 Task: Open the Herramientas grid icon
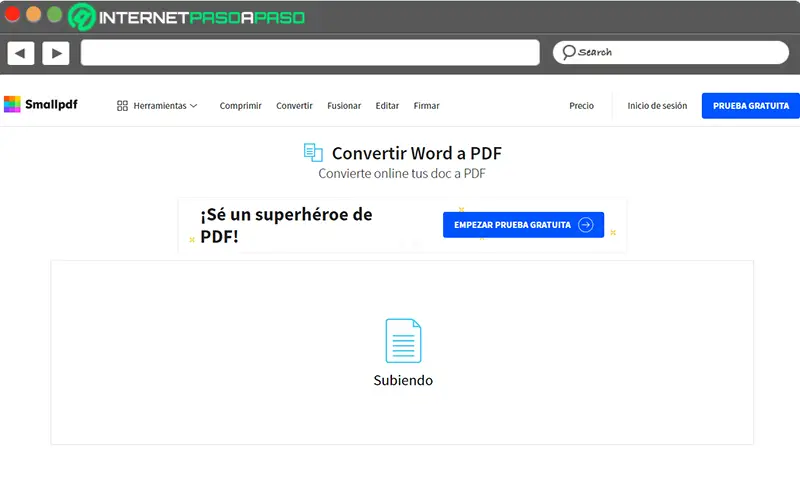click(122, 106)
